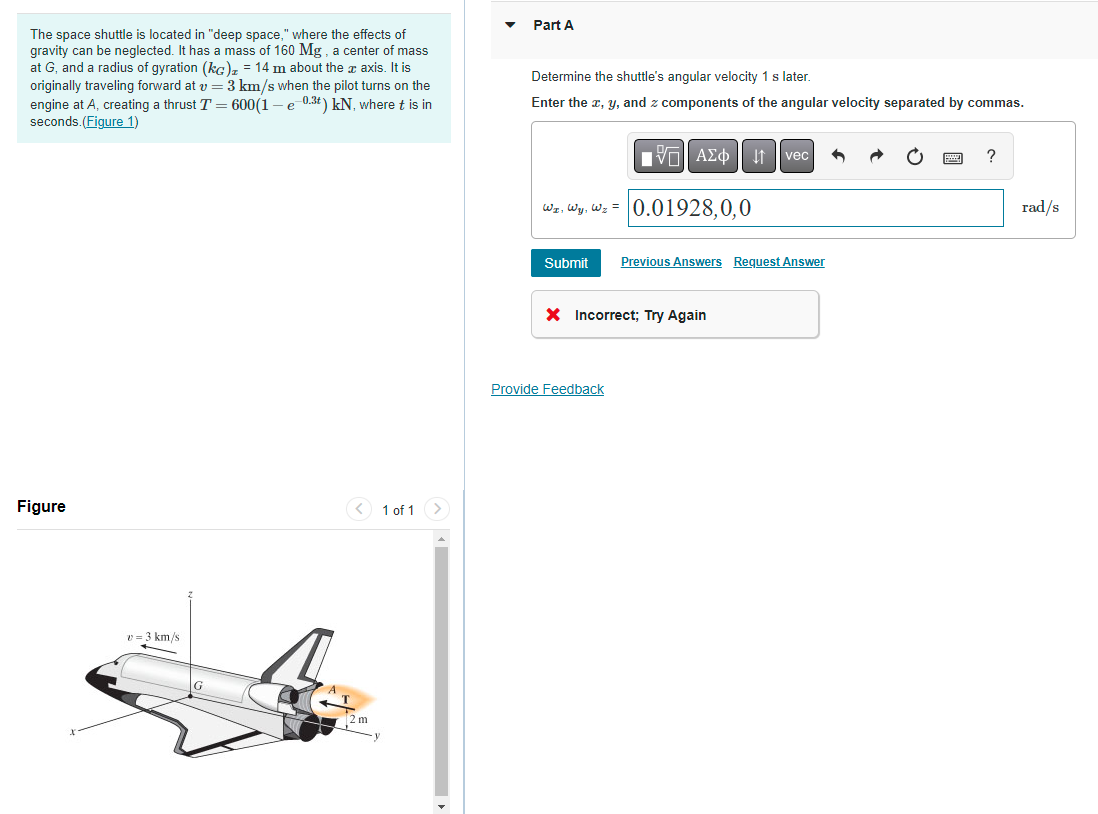Open Provide Feedback
Viewport: 1098px width, 814px height.
pyautogui.click(x=547, y=388)
